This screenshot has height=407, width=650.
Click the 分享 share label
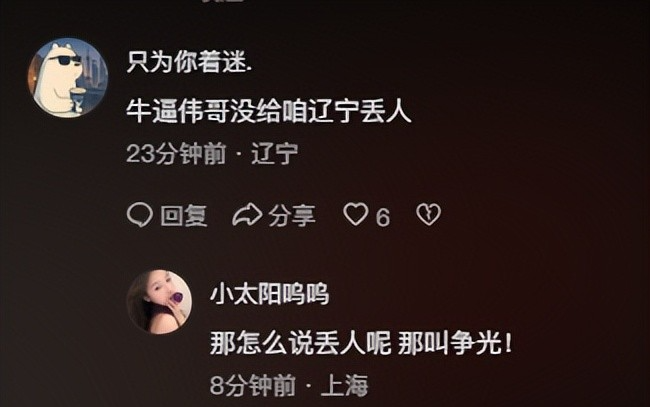coord(292,216)
